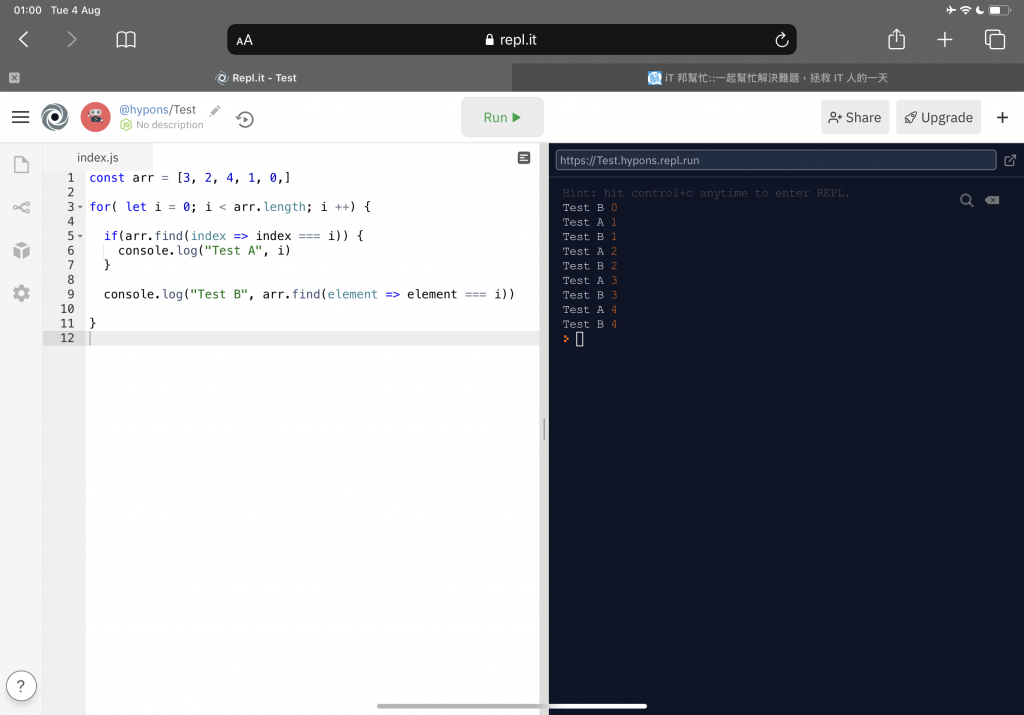Screen dimensions: 1024x715
Task: Open the hypons user avatar
Action: pyautogui.click(x=95, y=118)
